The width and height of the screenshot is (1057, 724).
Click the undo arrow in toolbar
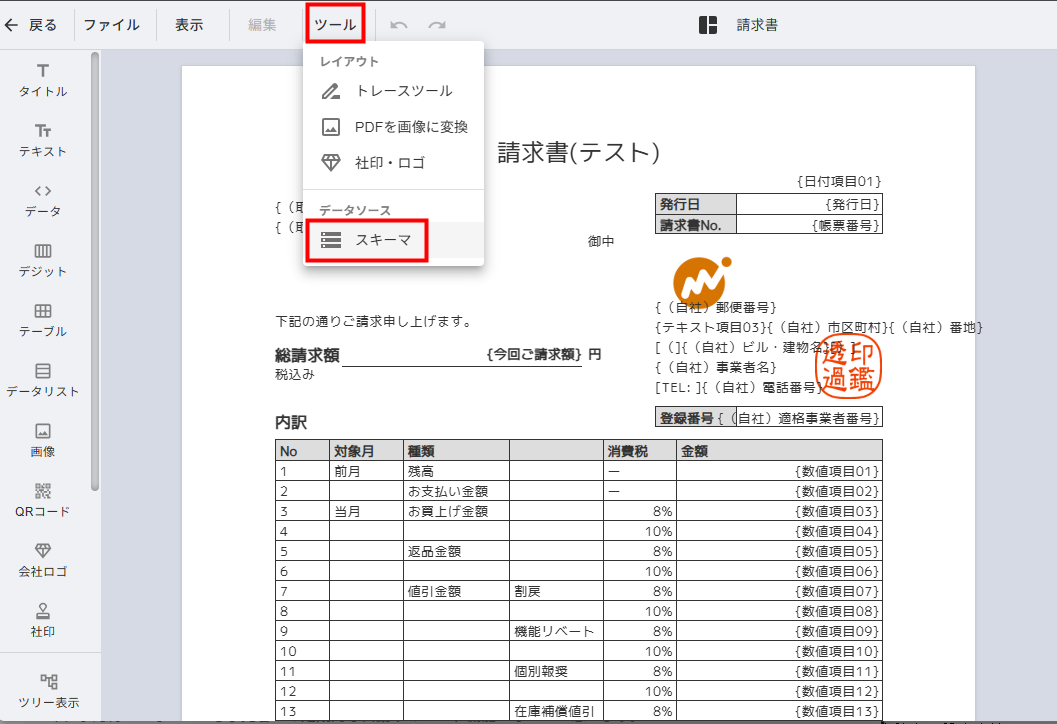[x=399, y=26]
